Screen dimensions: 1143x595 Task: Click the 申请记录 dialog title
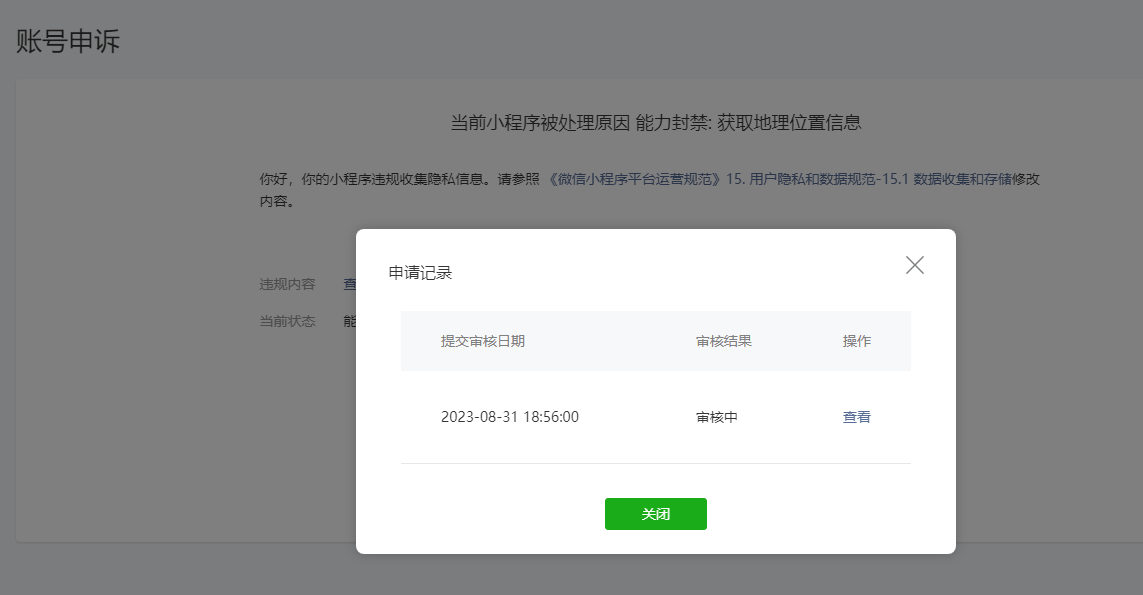(x=420, y=273)
